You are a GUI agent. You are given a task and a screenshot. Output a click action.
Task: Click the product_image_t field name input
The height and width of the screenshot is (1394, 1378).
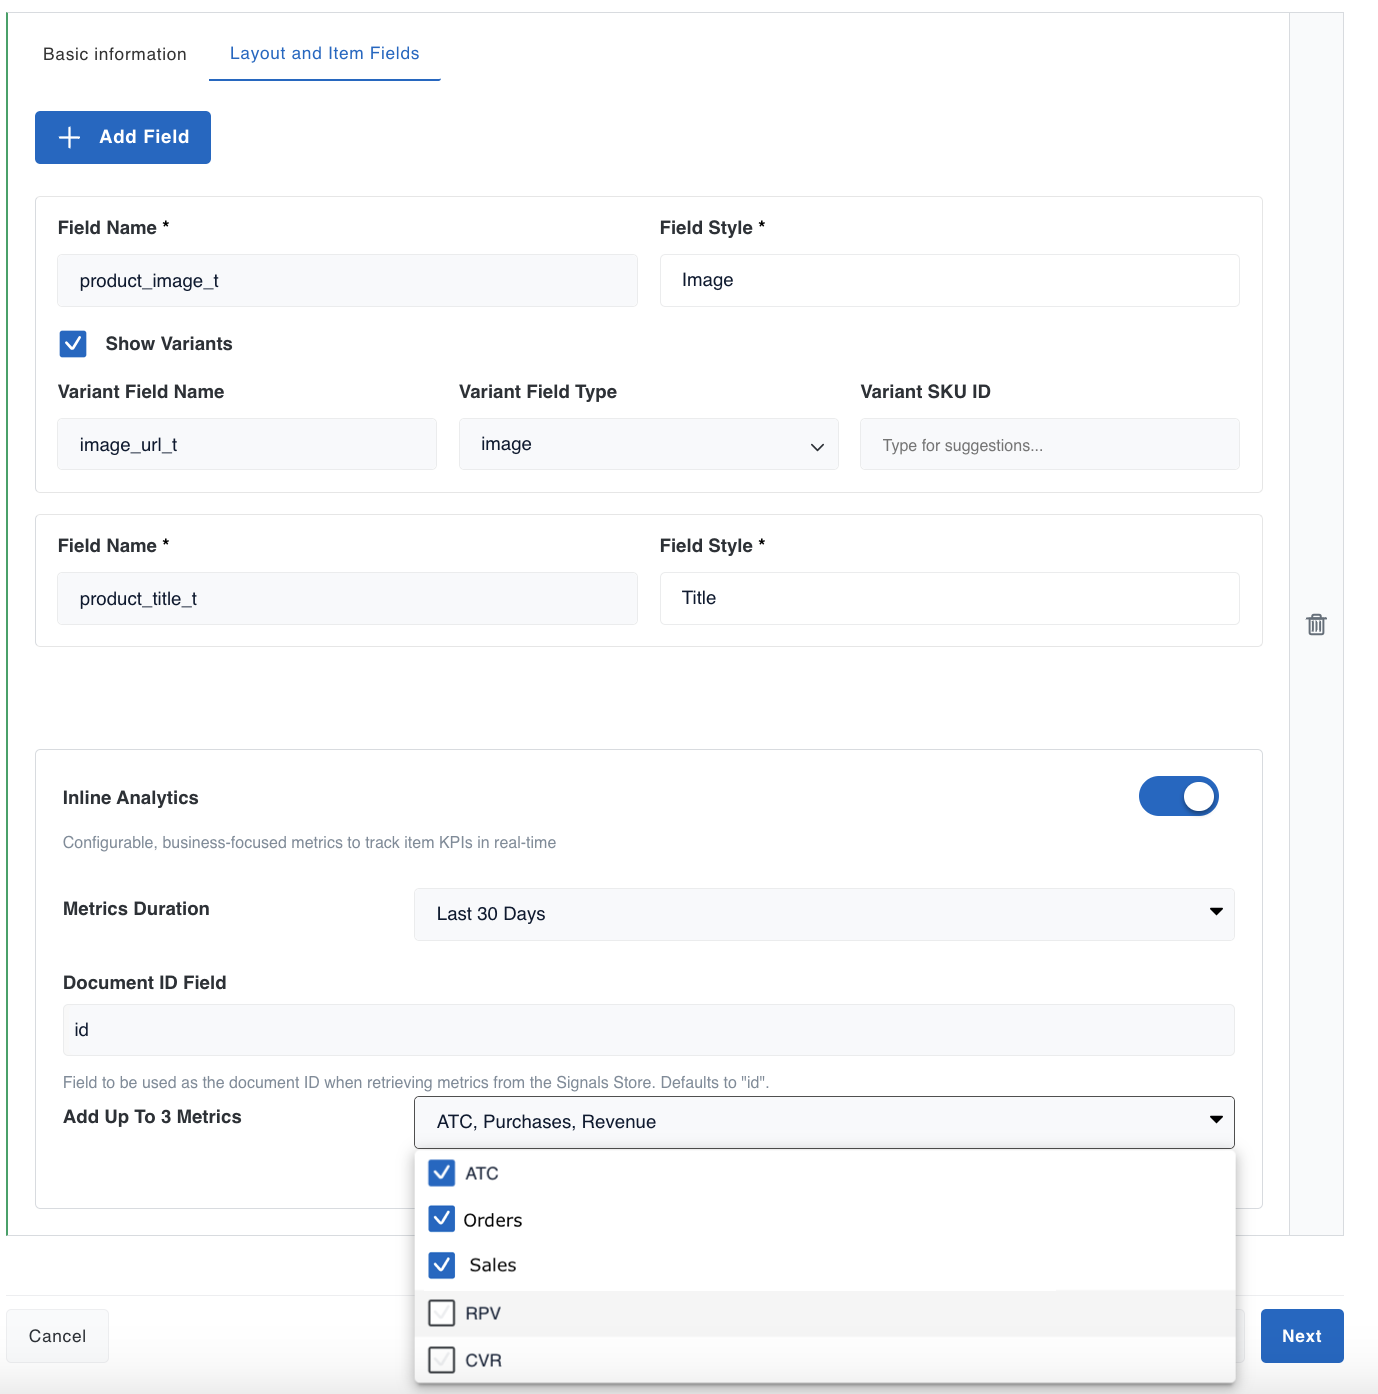(x=347, y=280)
